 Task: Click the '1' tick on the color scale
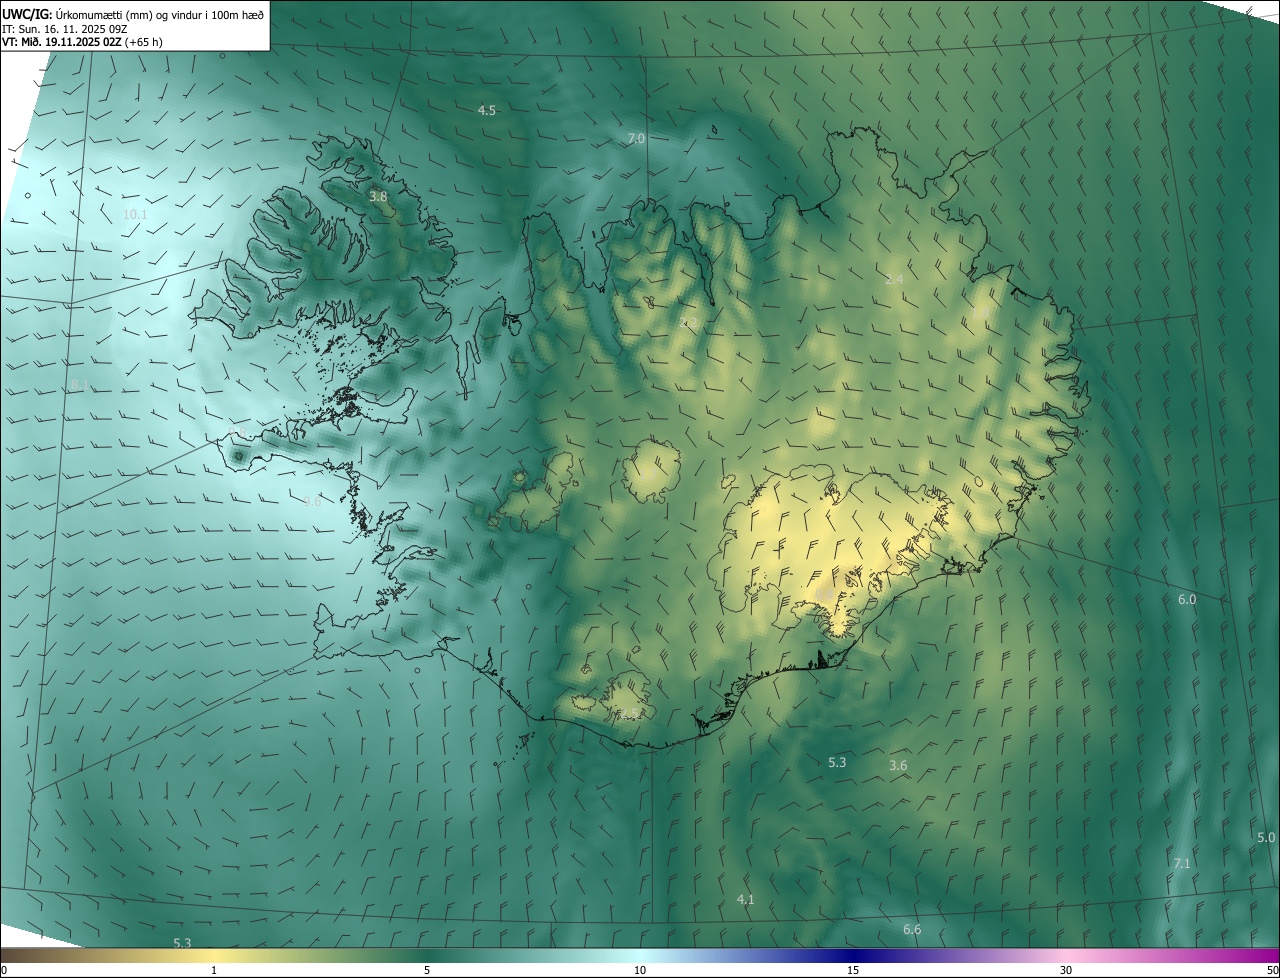[214, 971]
